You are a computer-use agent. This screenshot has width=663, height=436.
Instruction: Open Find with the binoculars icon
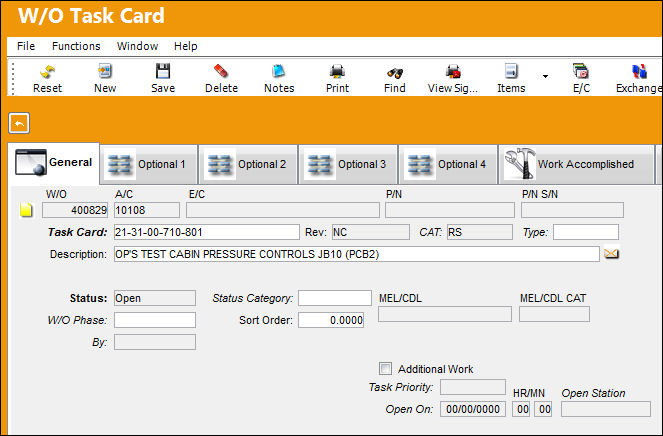[395, 73]
